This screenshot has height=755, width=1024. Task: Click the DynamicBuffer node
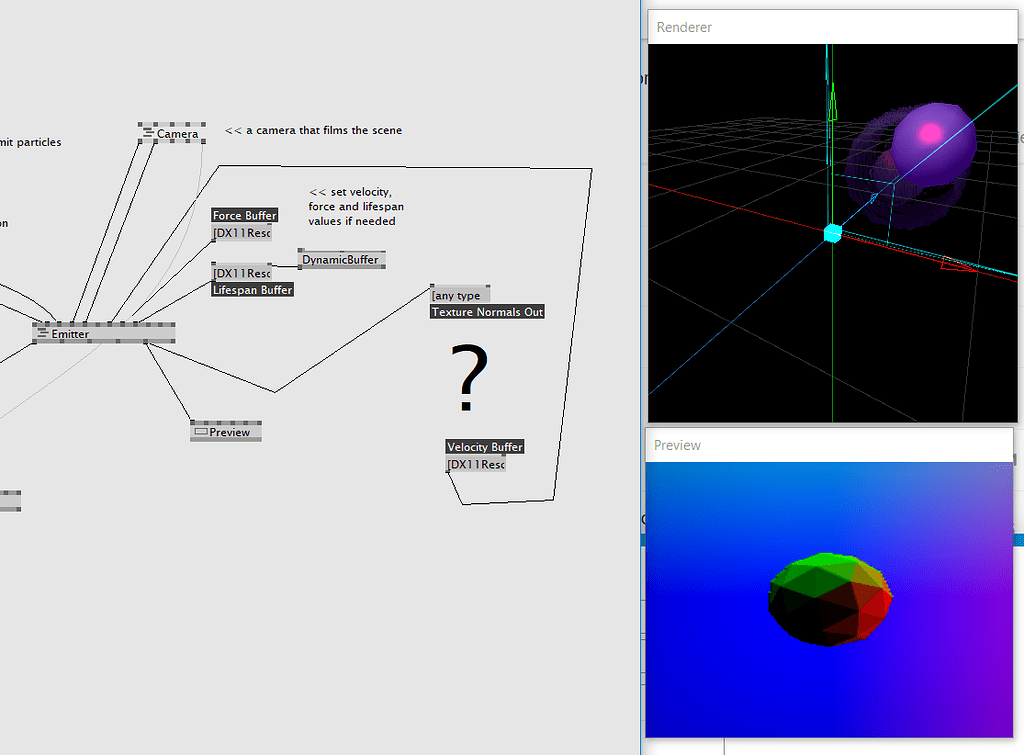pyautogui.click(x=341, y=259)
